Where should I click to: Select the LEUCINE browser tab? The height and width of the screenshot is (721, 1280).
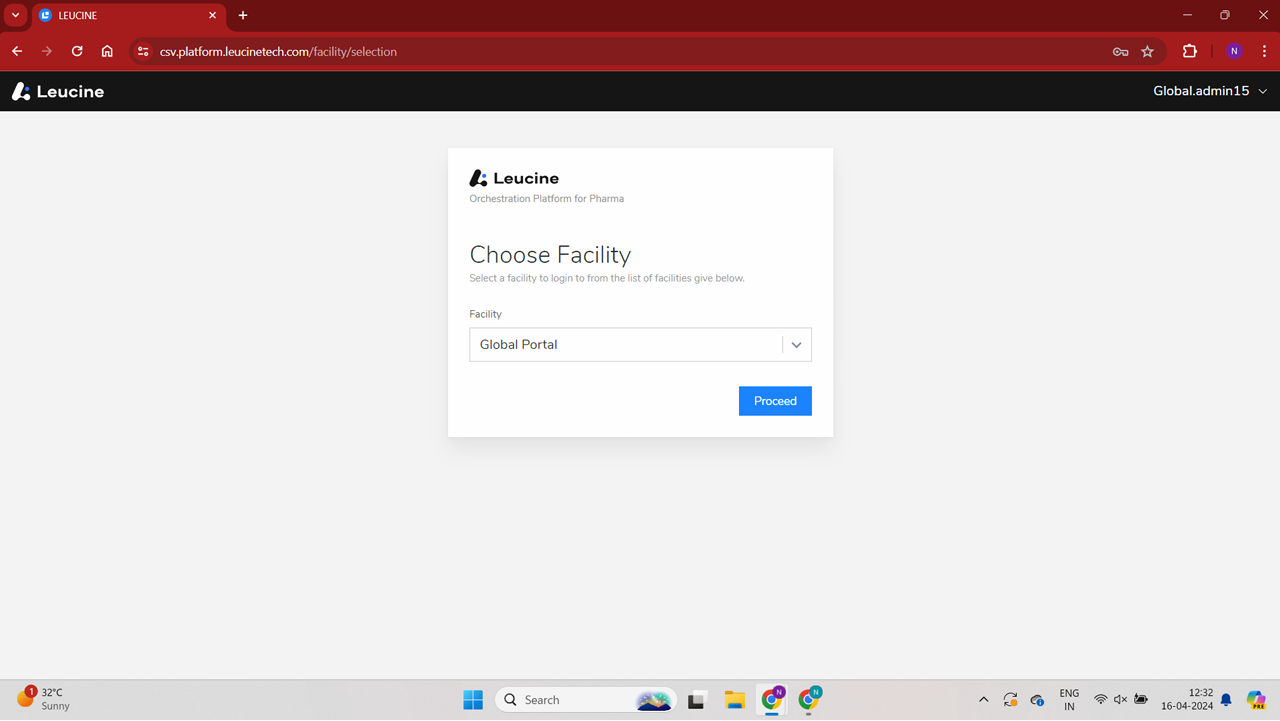127,16
